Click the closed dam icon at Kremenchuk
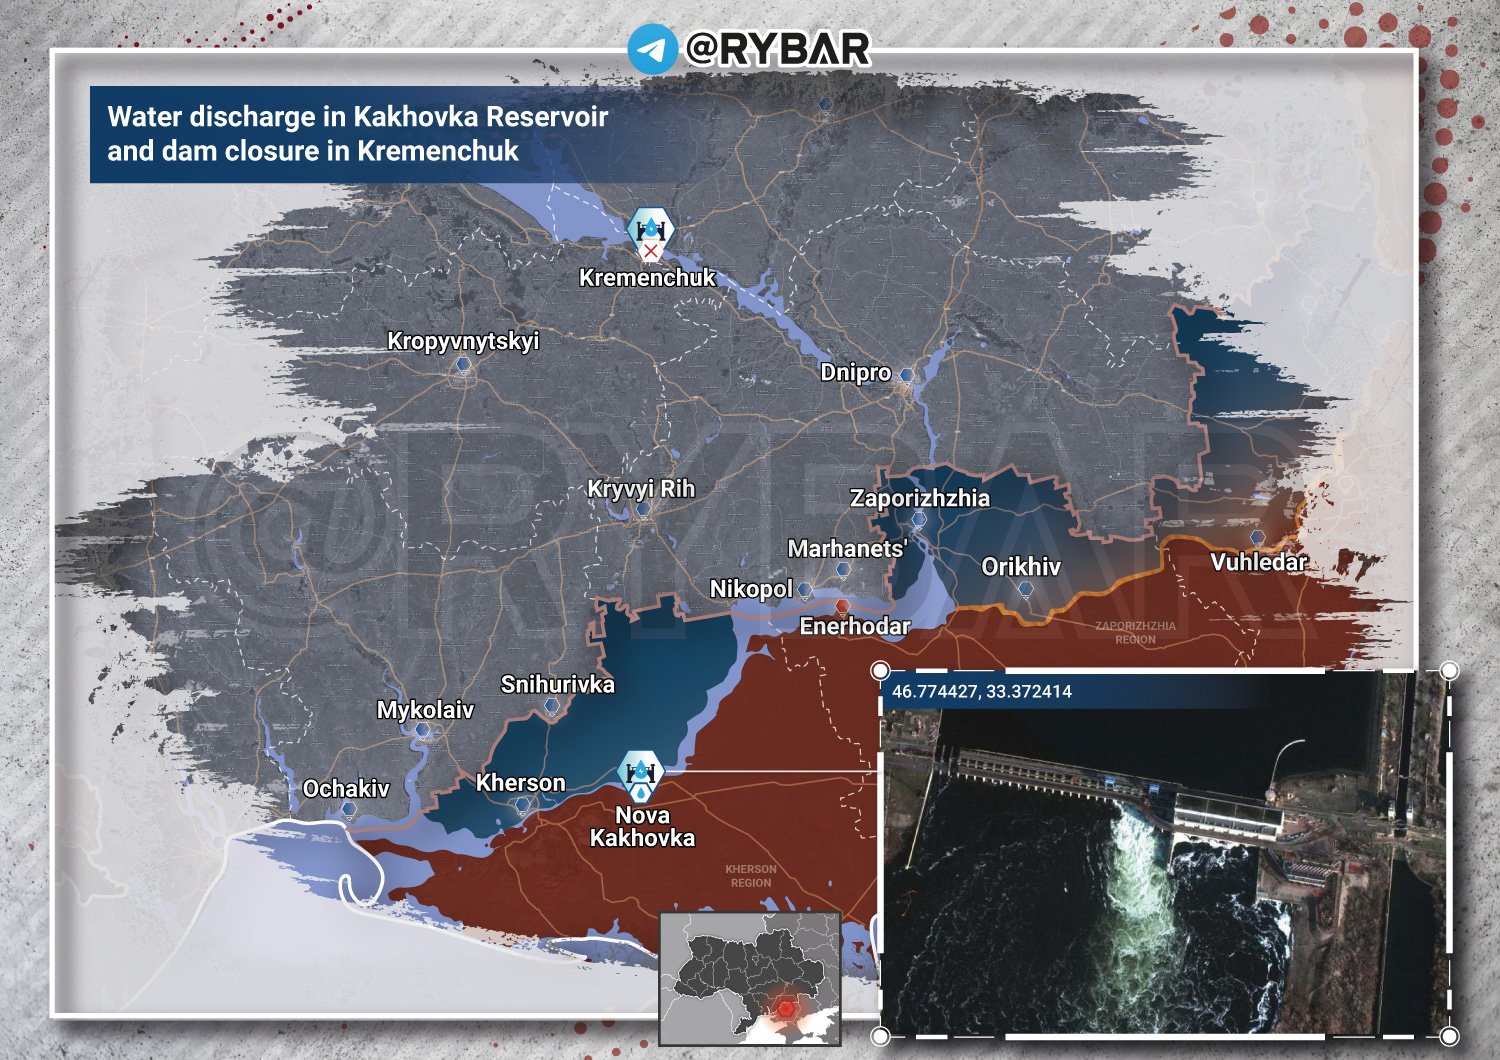Image resolution: width=1500 pixels, height=1060 pixels. [650, 228]
